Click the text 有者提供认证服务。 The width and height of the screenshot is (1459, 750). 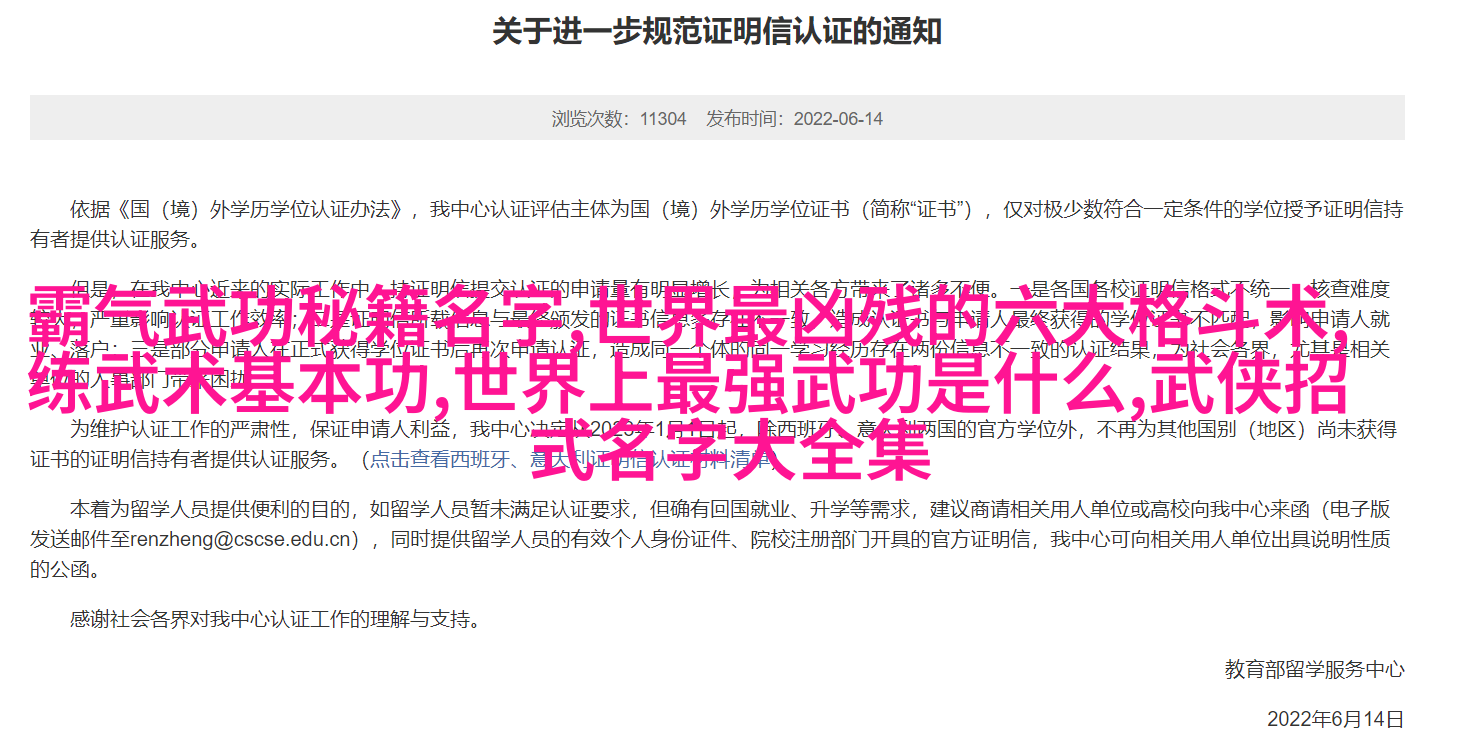click(x=115, y=240)
